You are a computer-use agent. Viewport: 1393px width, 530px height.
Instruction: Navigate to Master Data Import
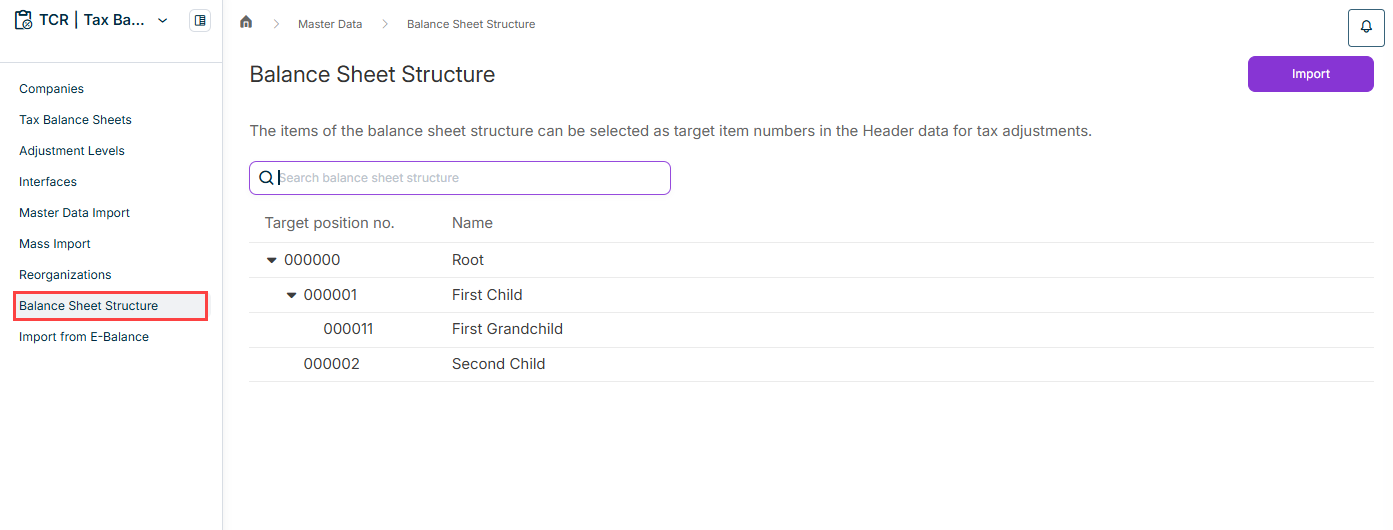tap(74, 213)
